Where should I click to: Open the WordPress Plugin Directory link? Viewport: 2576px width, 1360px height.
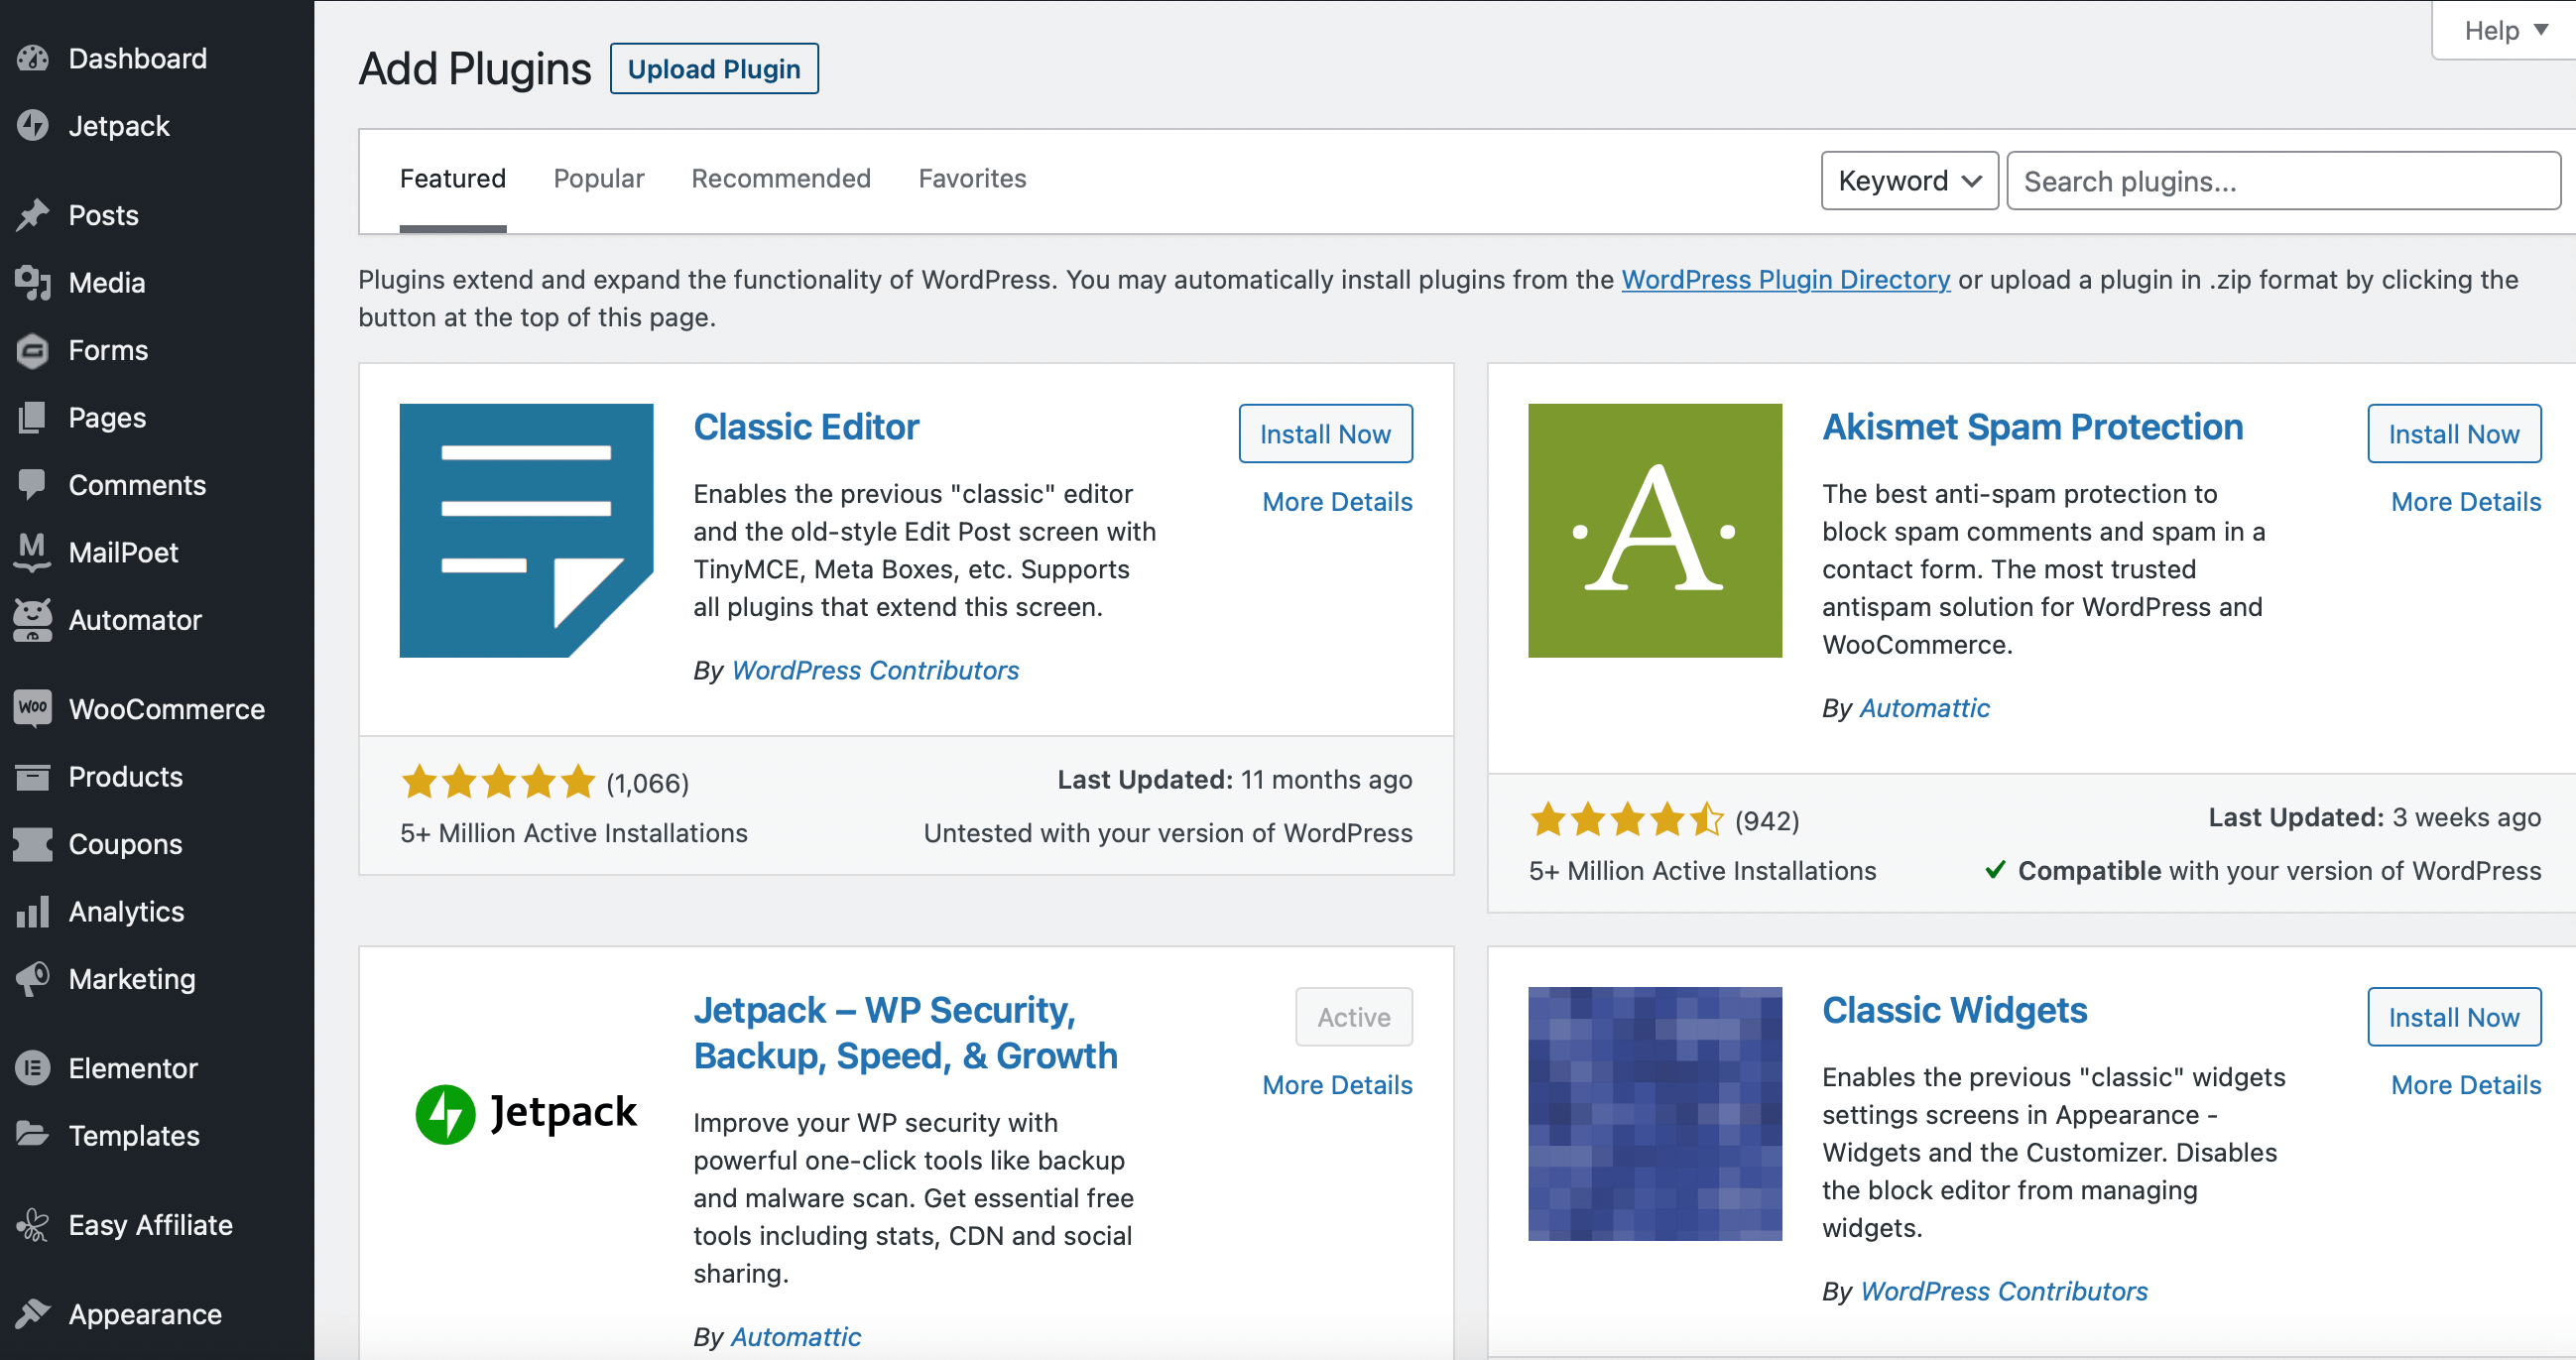[x=1785, y=280]
